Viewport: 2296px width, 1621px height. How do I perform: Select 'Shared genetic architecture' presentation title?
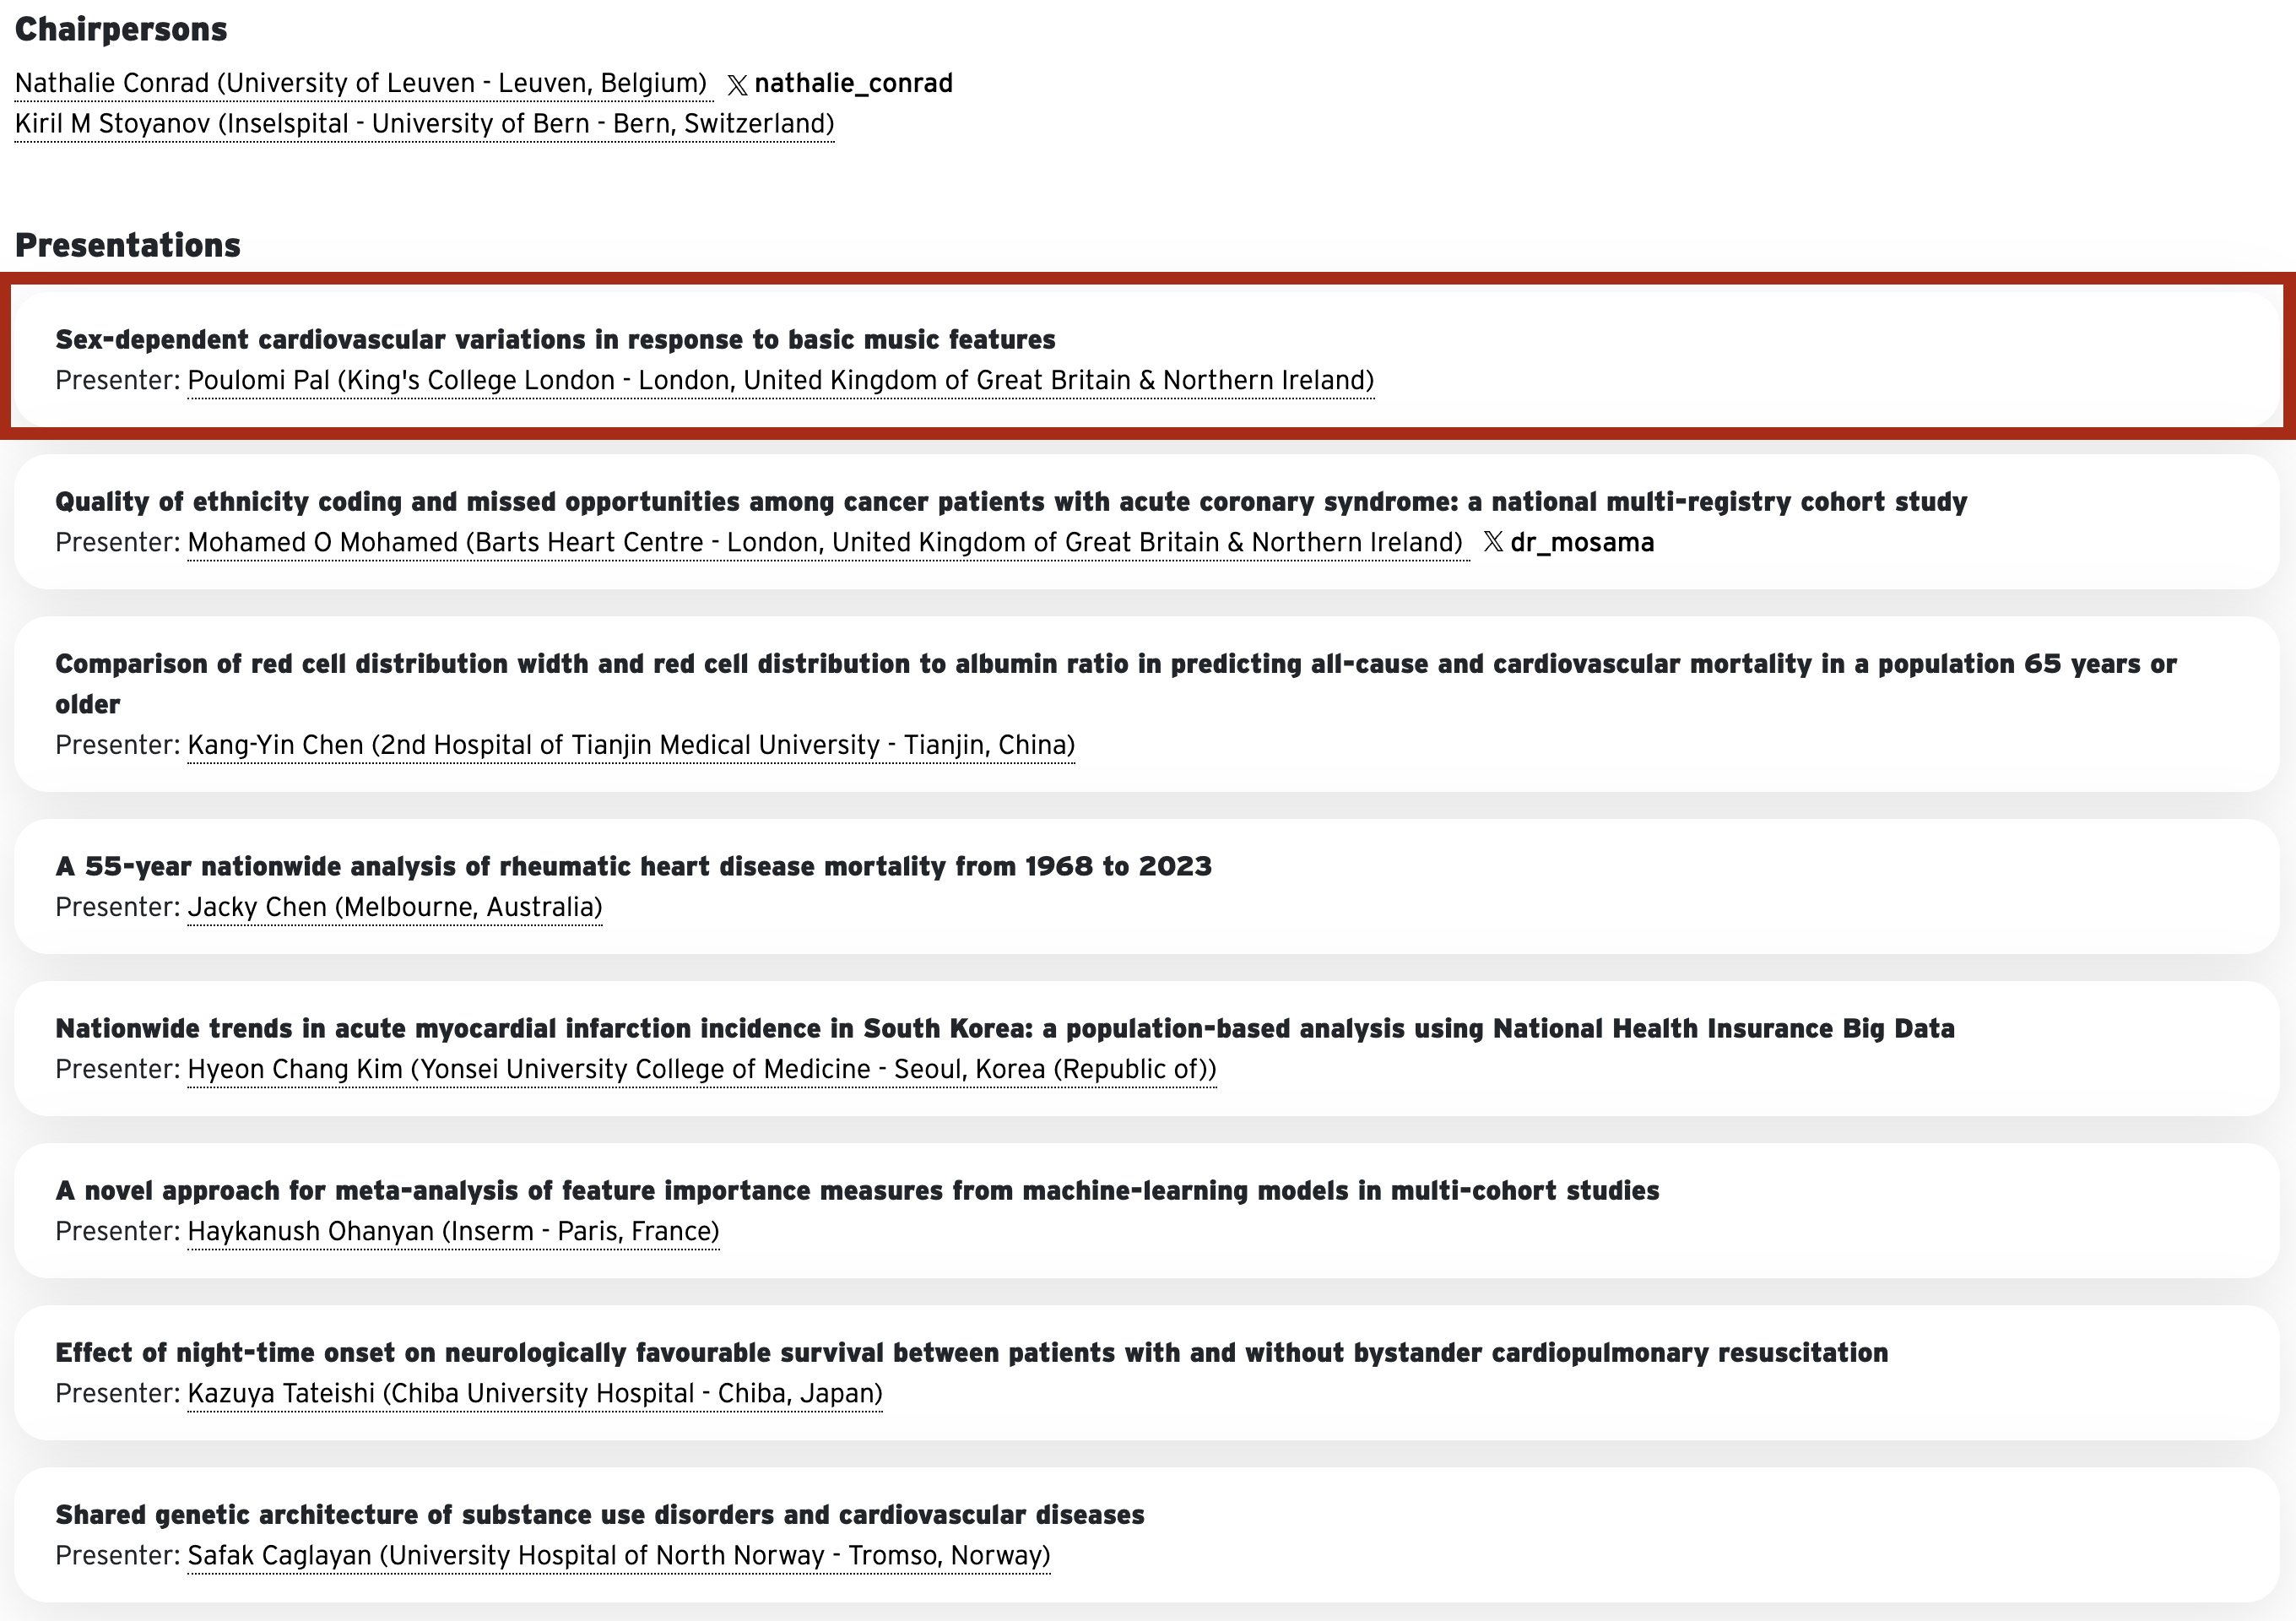599,1515
